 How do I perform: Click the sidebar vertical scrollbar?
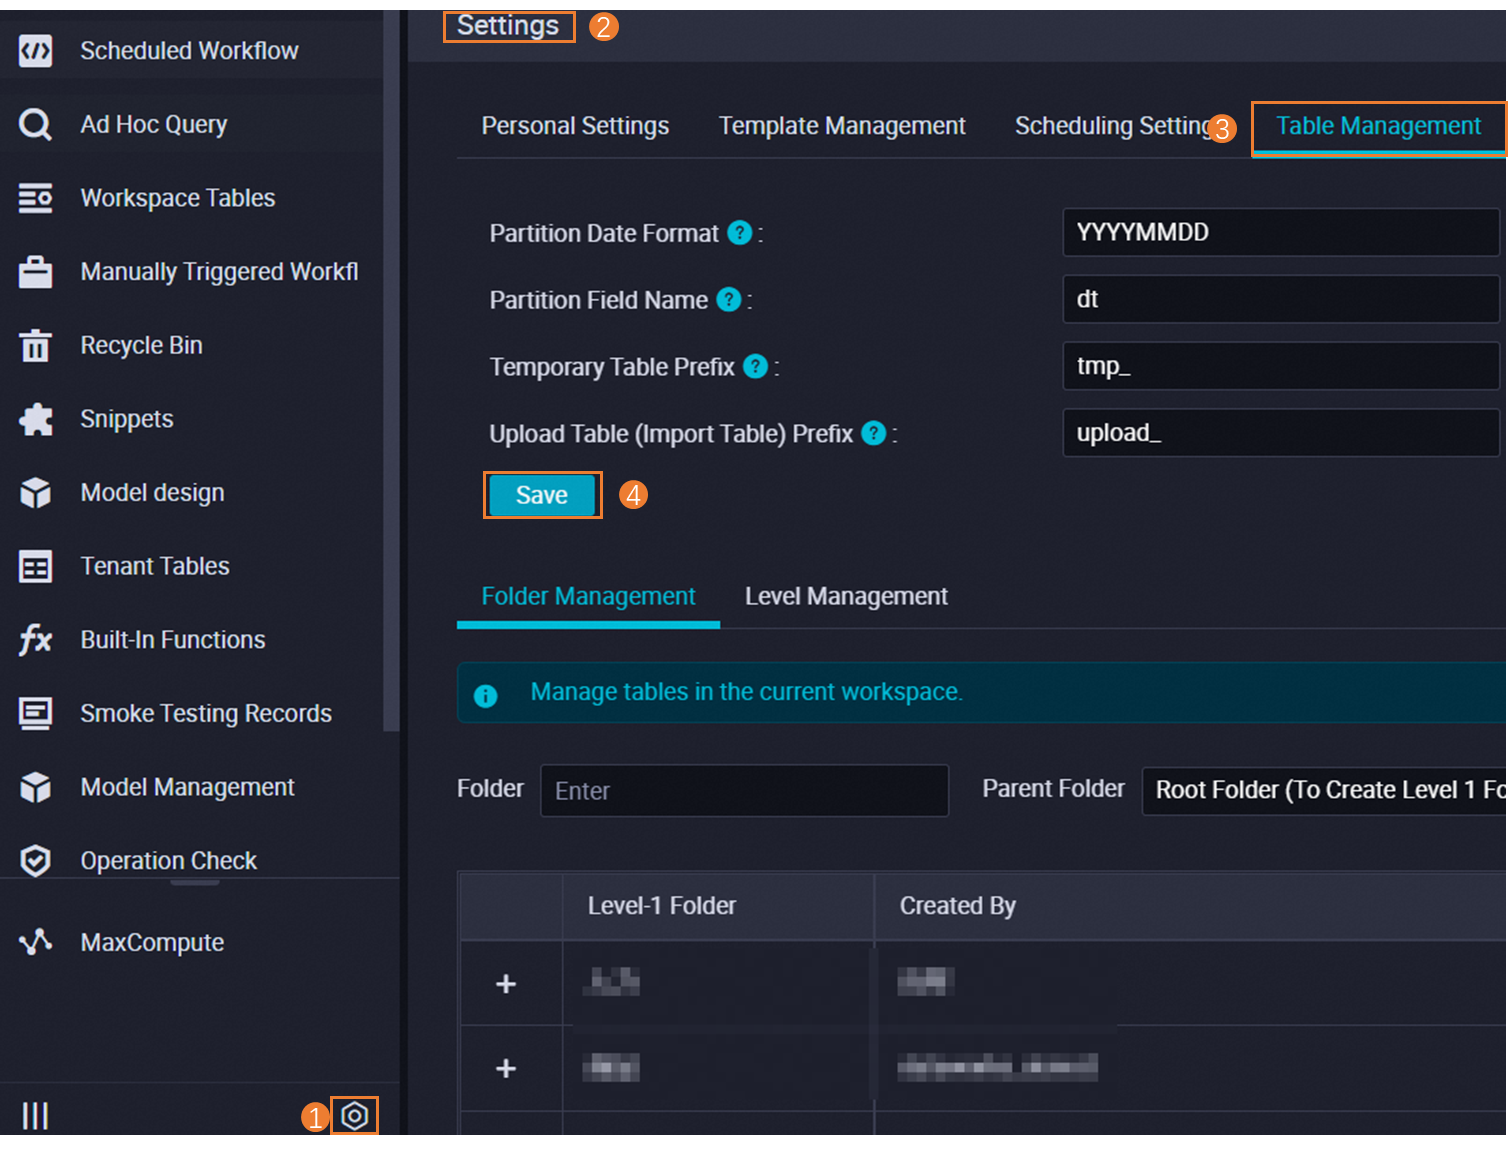391,370
